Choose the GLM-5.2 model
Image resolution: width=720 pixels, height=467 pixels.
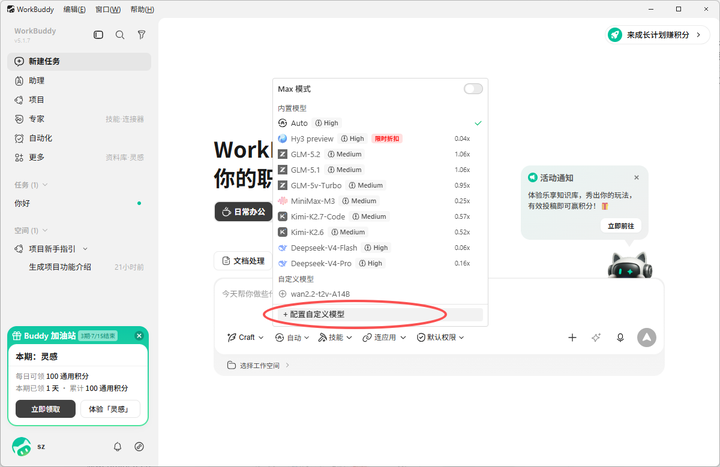[380, 154]
